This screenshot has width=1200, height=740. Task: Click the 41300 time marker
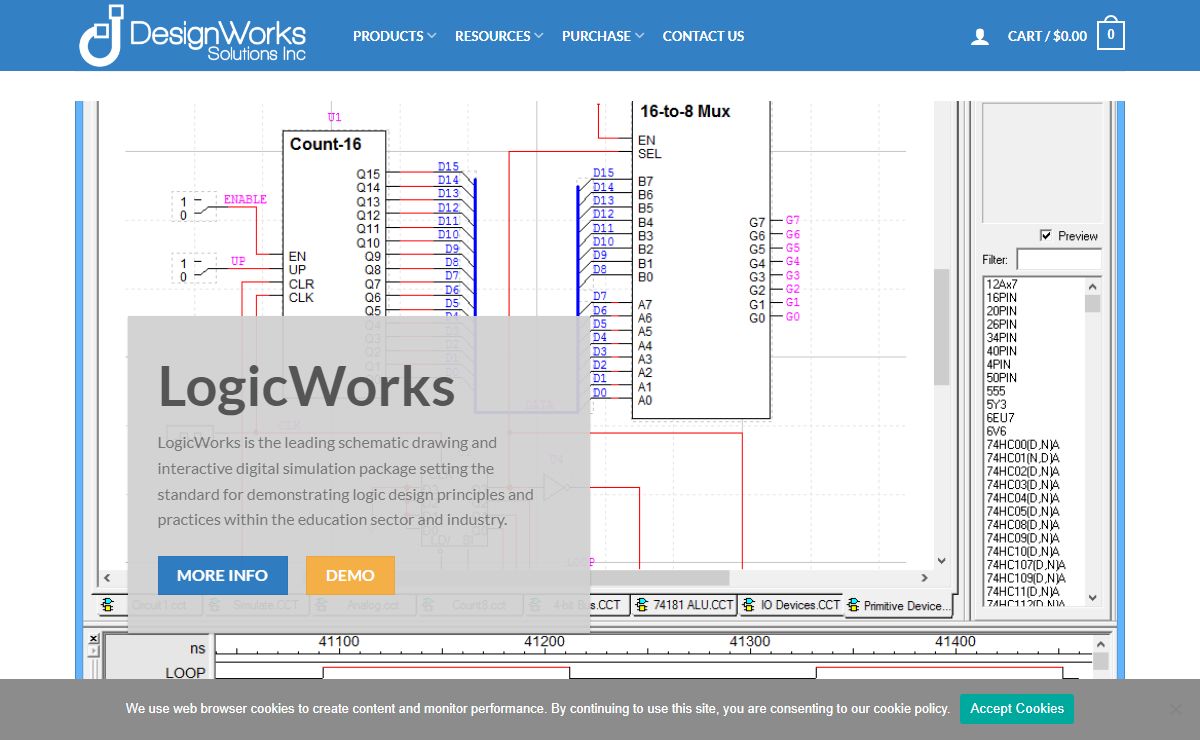tap(750, 642)
